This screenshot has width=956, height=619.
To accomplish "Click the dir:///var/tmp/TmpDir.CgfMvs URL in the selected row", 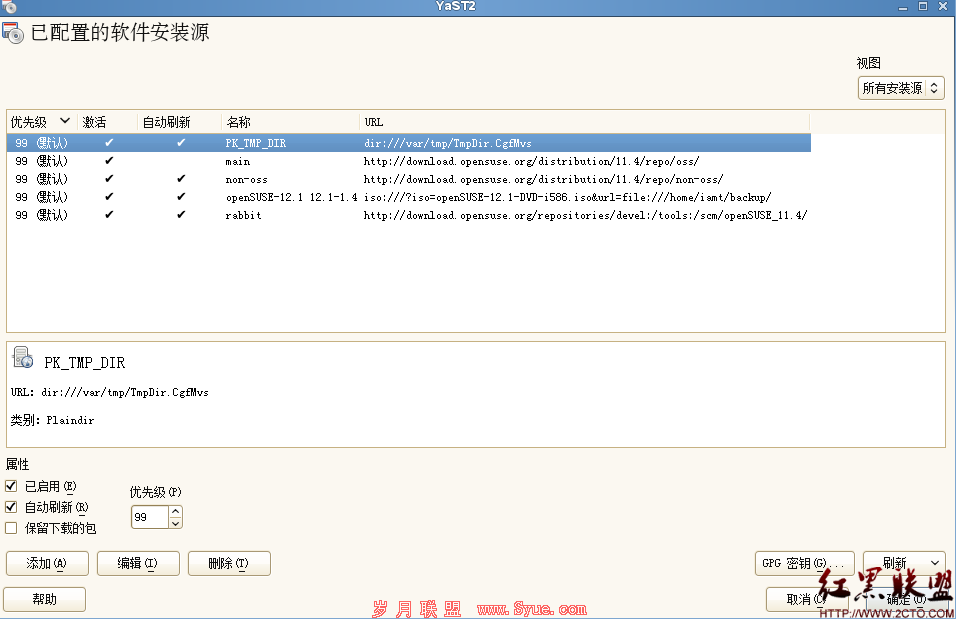I will coord(448,143).
